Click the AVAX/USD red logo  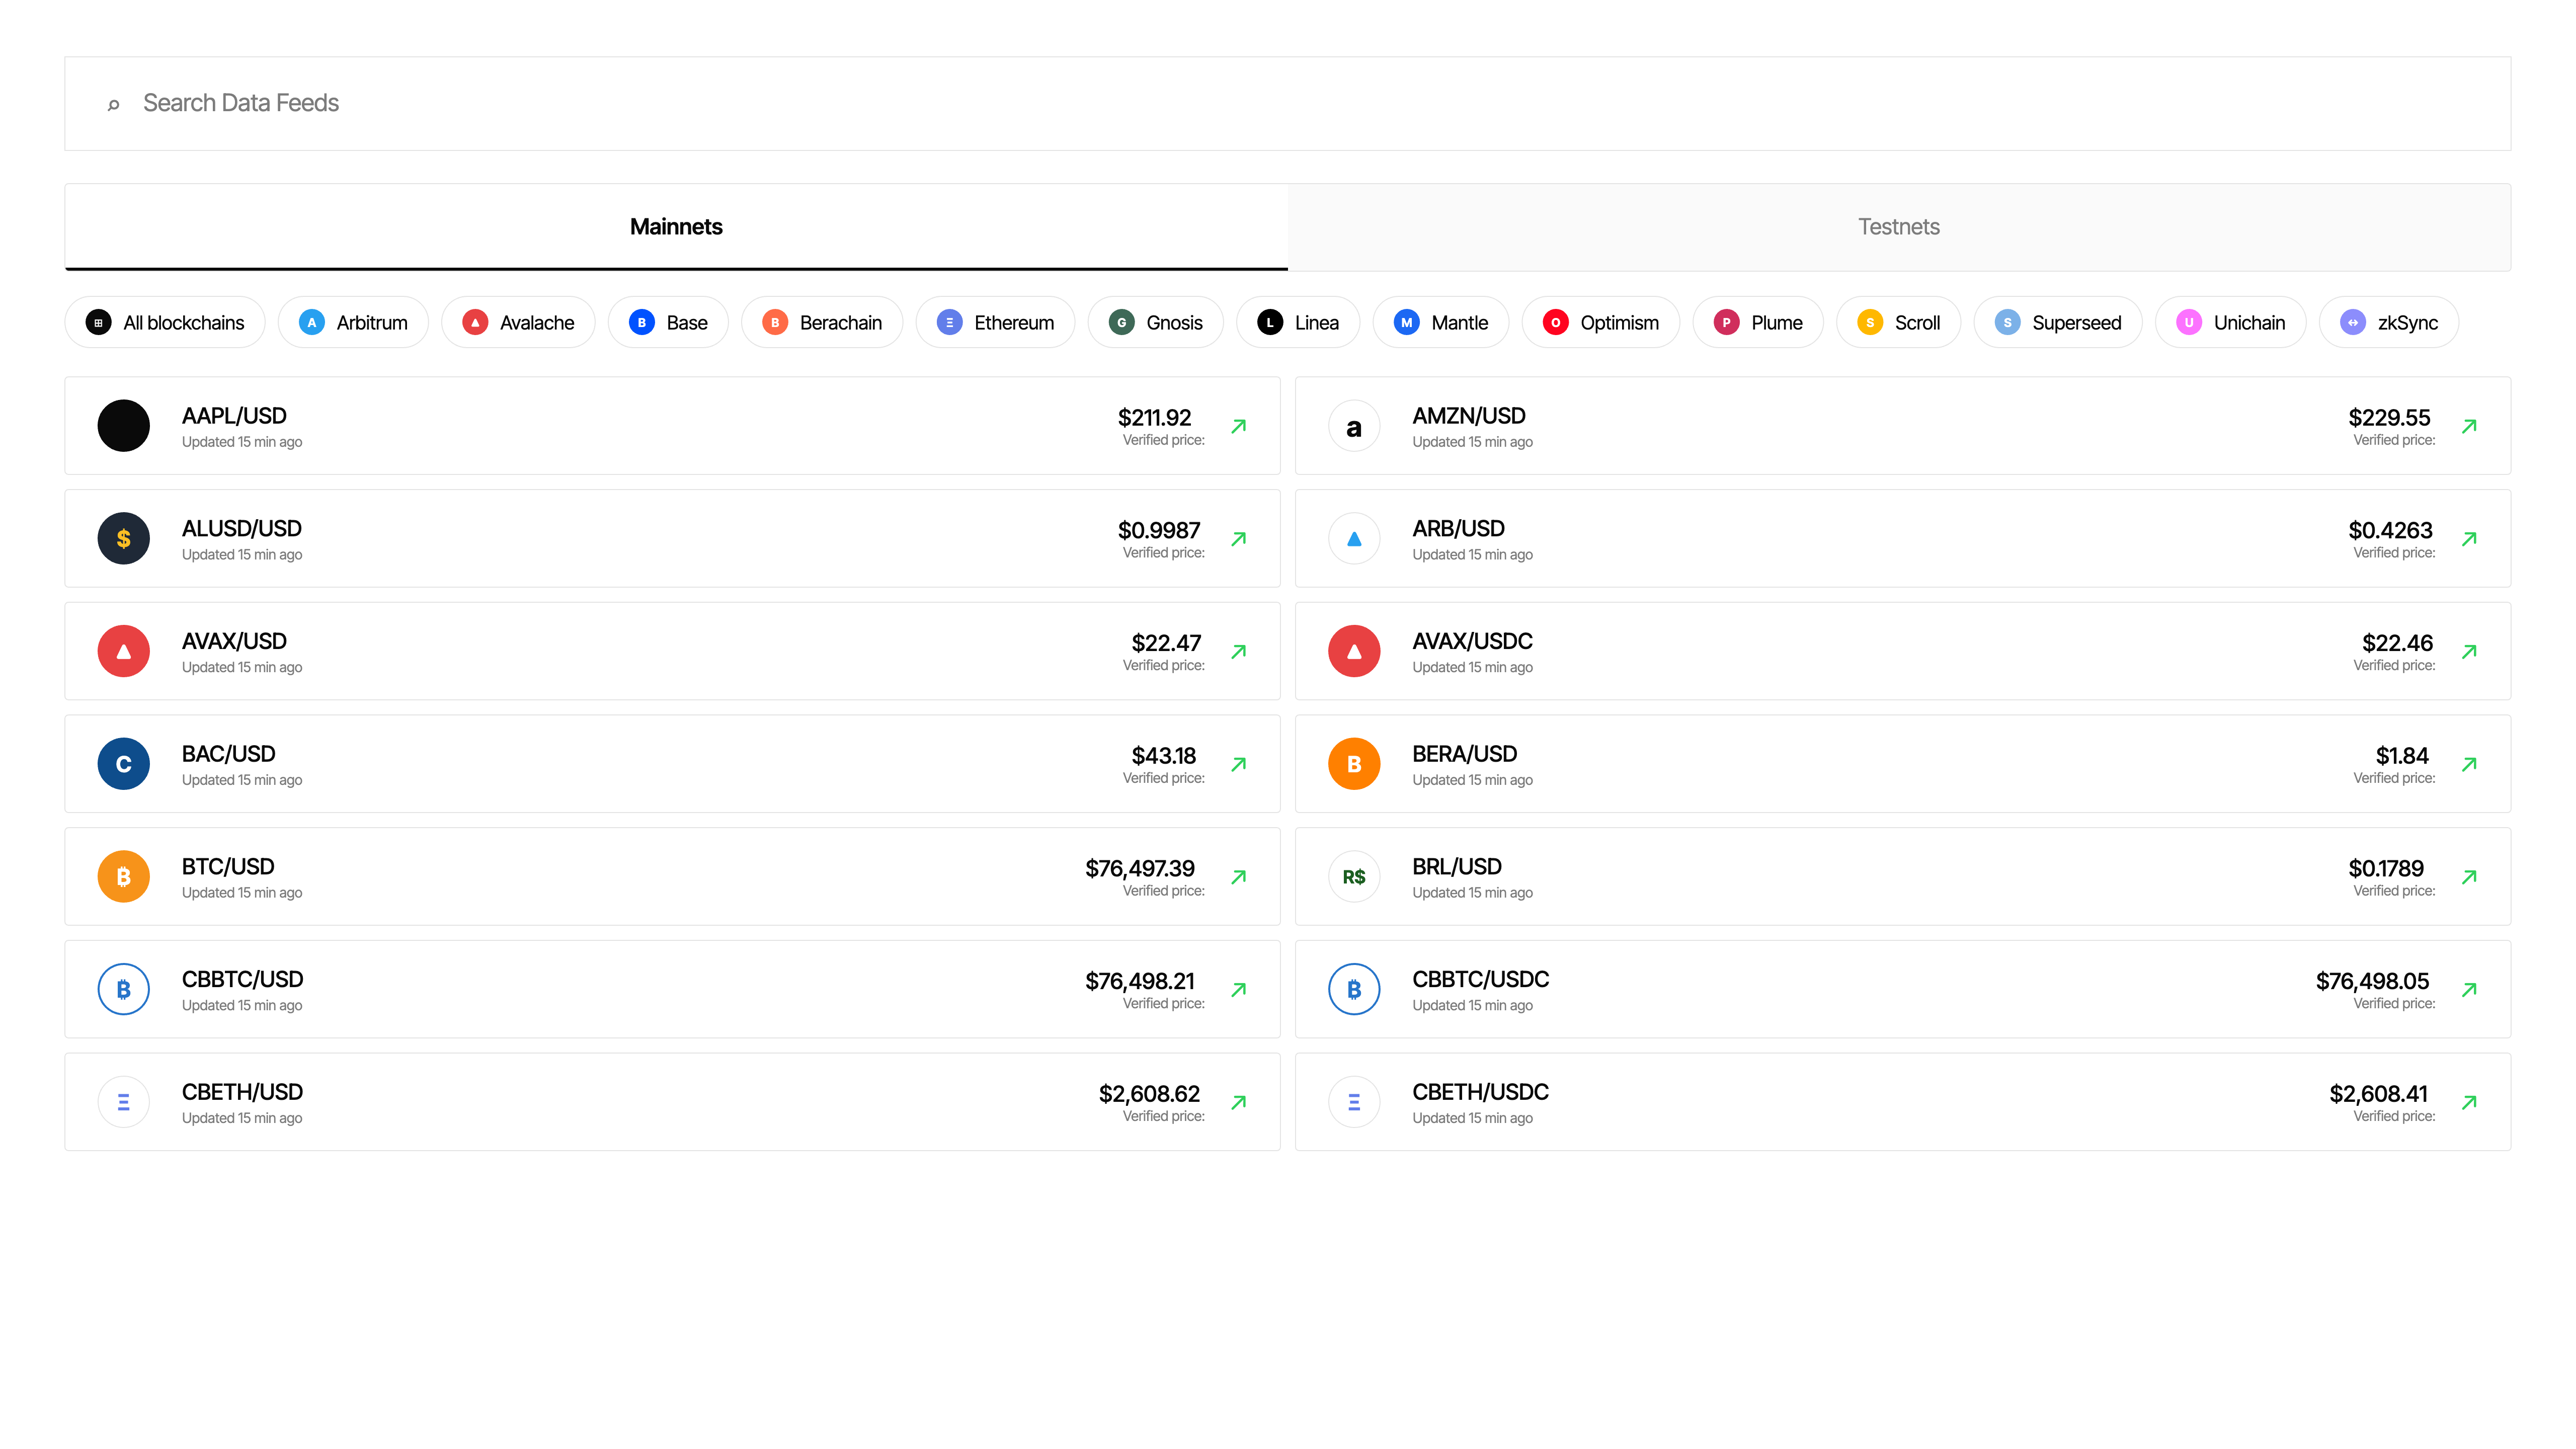click(x=124, y=652)
